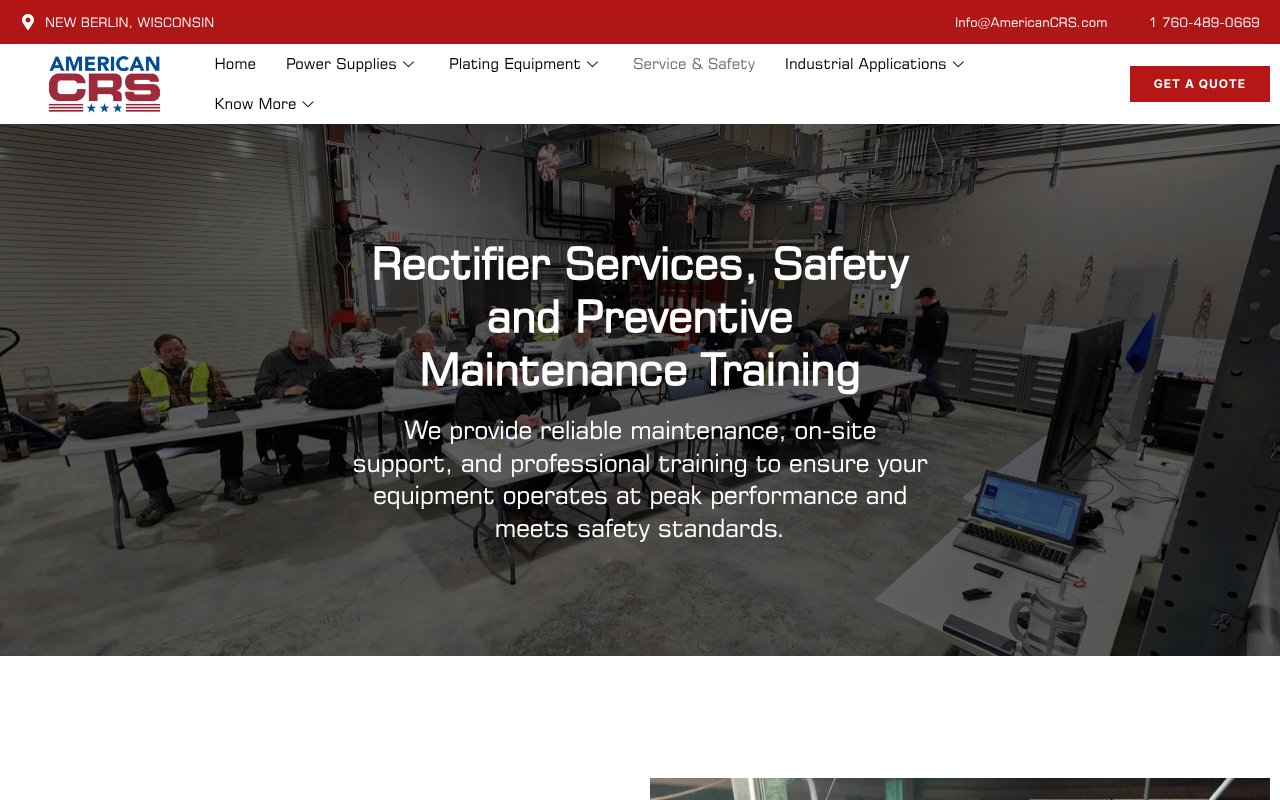Click the main heading about Rectifier Services
Image resolution: width=1280 pixels, height=800 pixels.
point(640,317)
